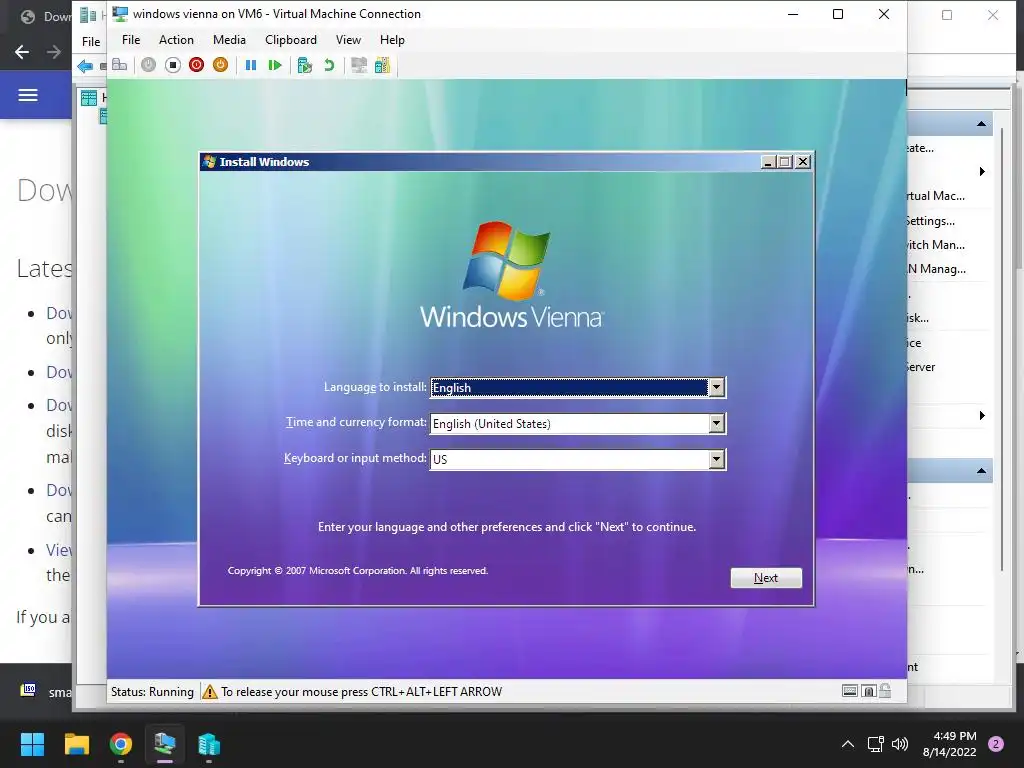Open the volume control in the tray
The width and height of the screenshot is (1024, 768).
[x=900, y=744]
